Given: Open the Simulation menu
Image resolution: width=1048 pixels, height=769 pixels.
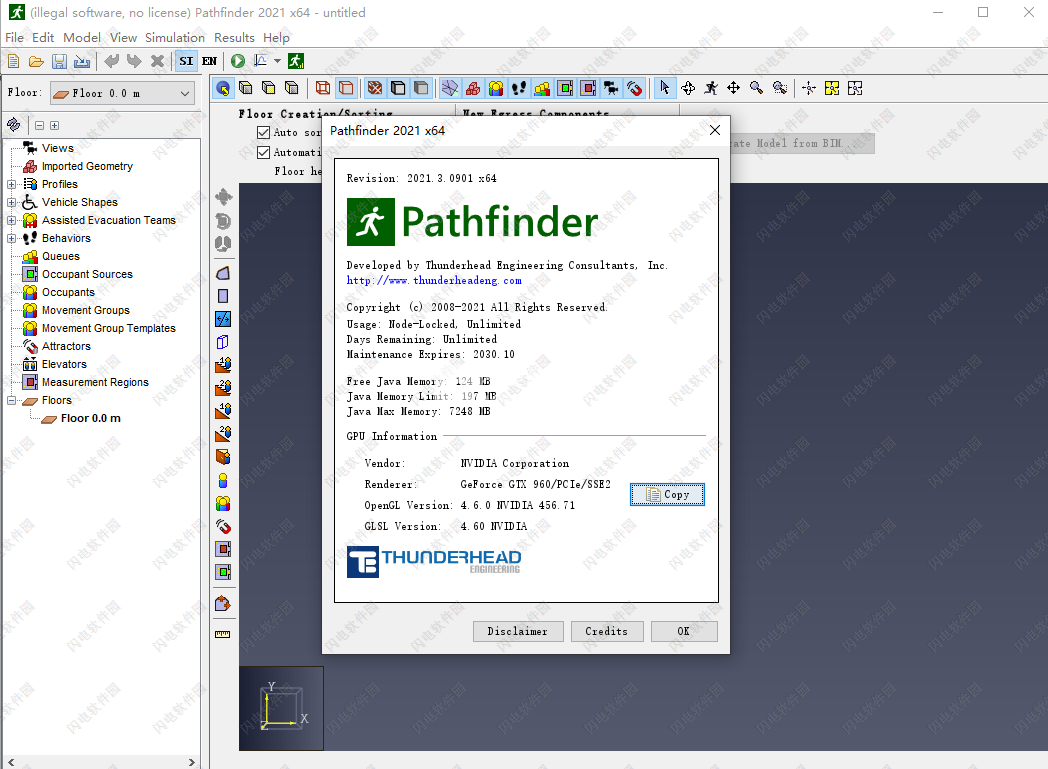Looking at the screenshot, I should point(175,37).
